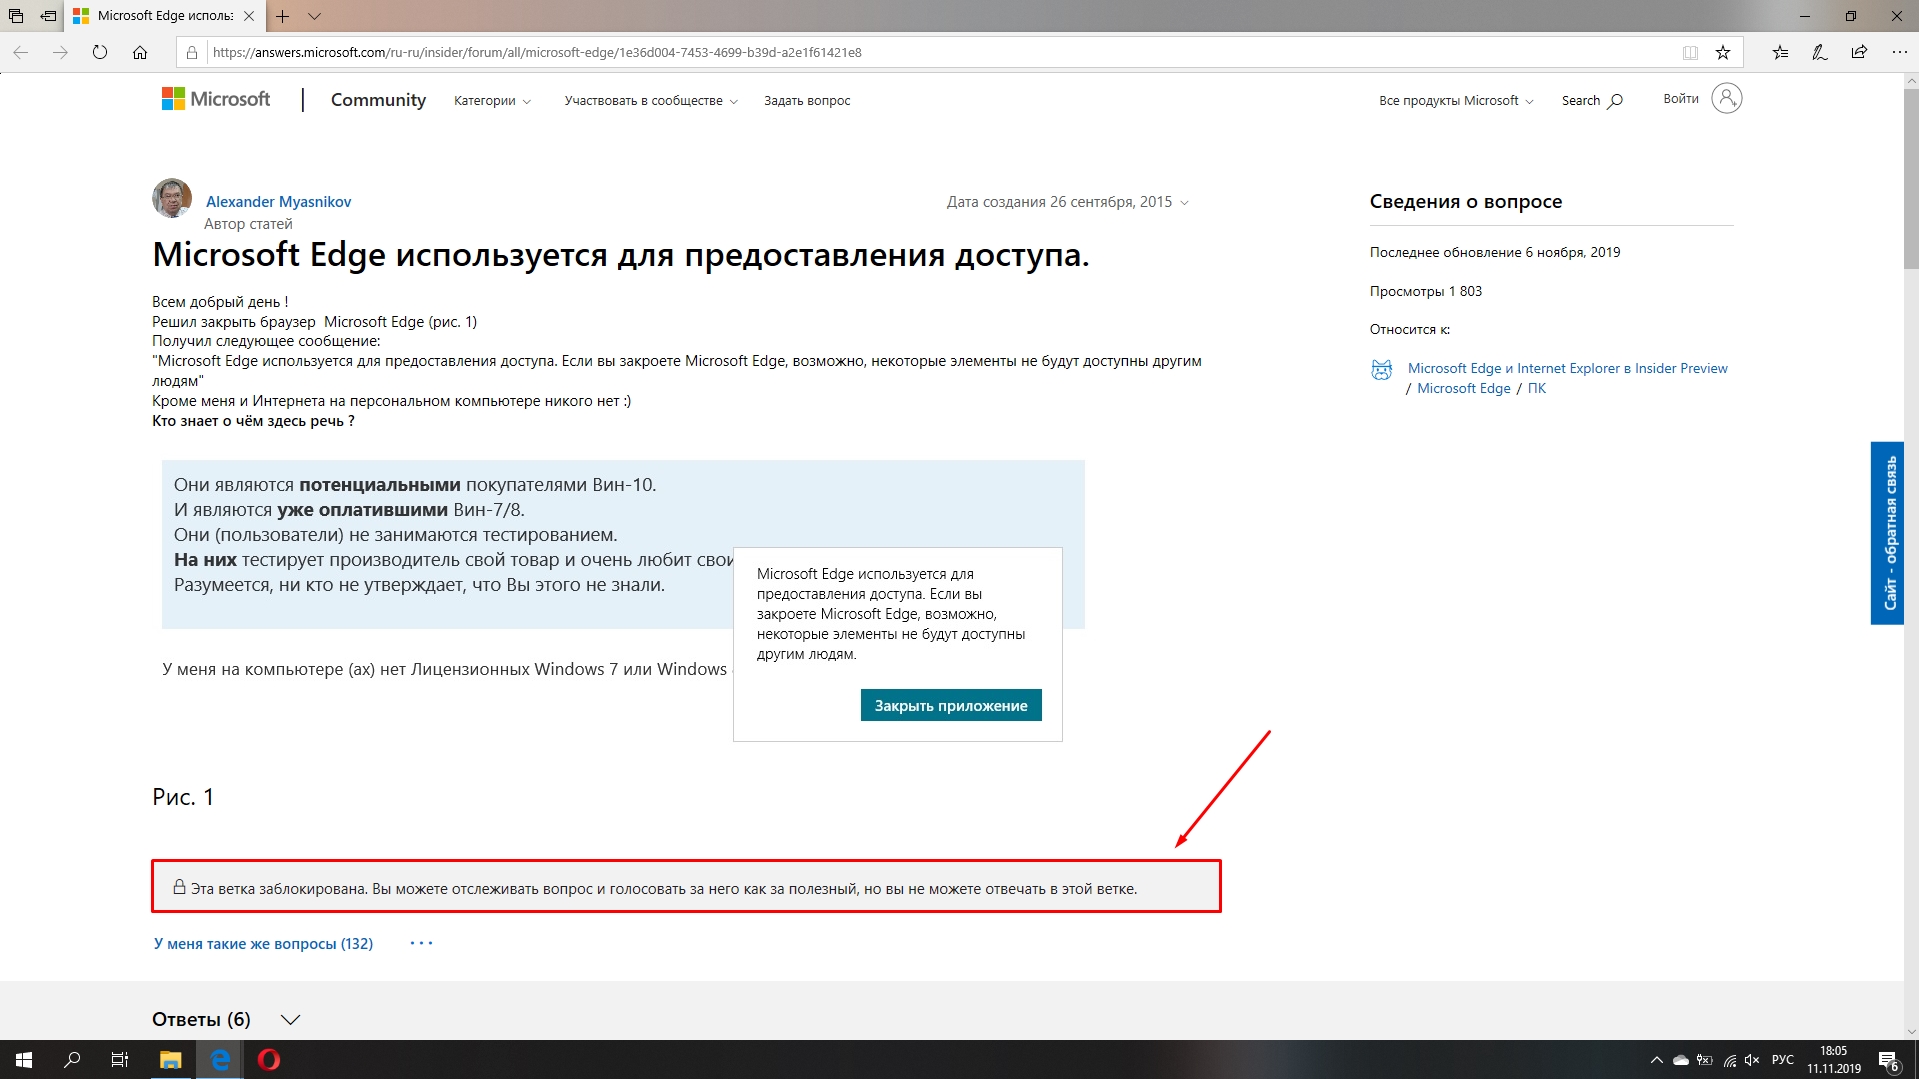Close the Microsoft Edge tab

point(249,16)
